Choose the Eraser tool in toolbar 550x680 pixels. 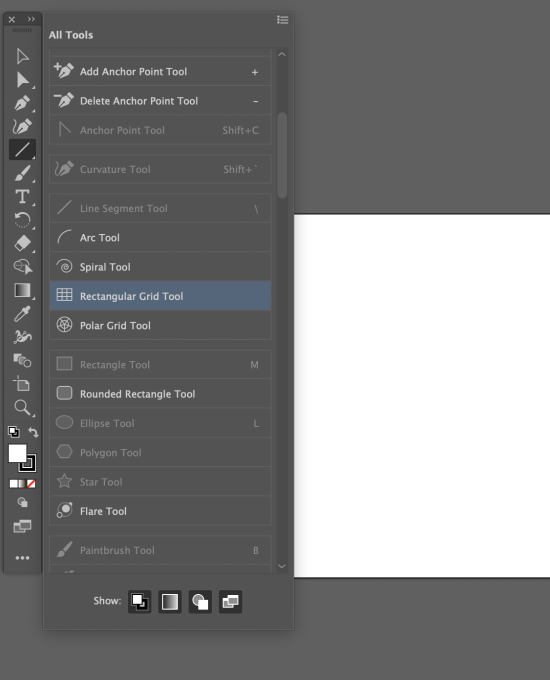click(22, 243)
